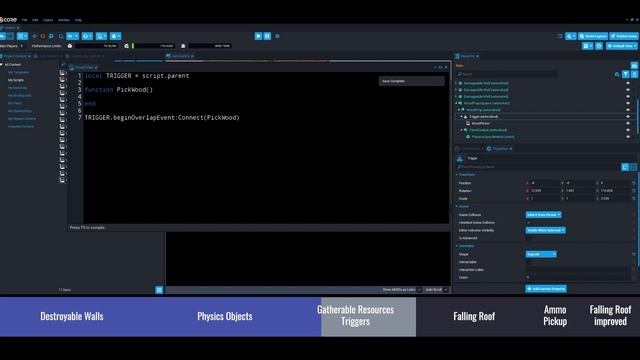The width and height of the screenshot is (640, 360).
Task: Open the blue dropdown after the translate tools
Action: [72, 36]
